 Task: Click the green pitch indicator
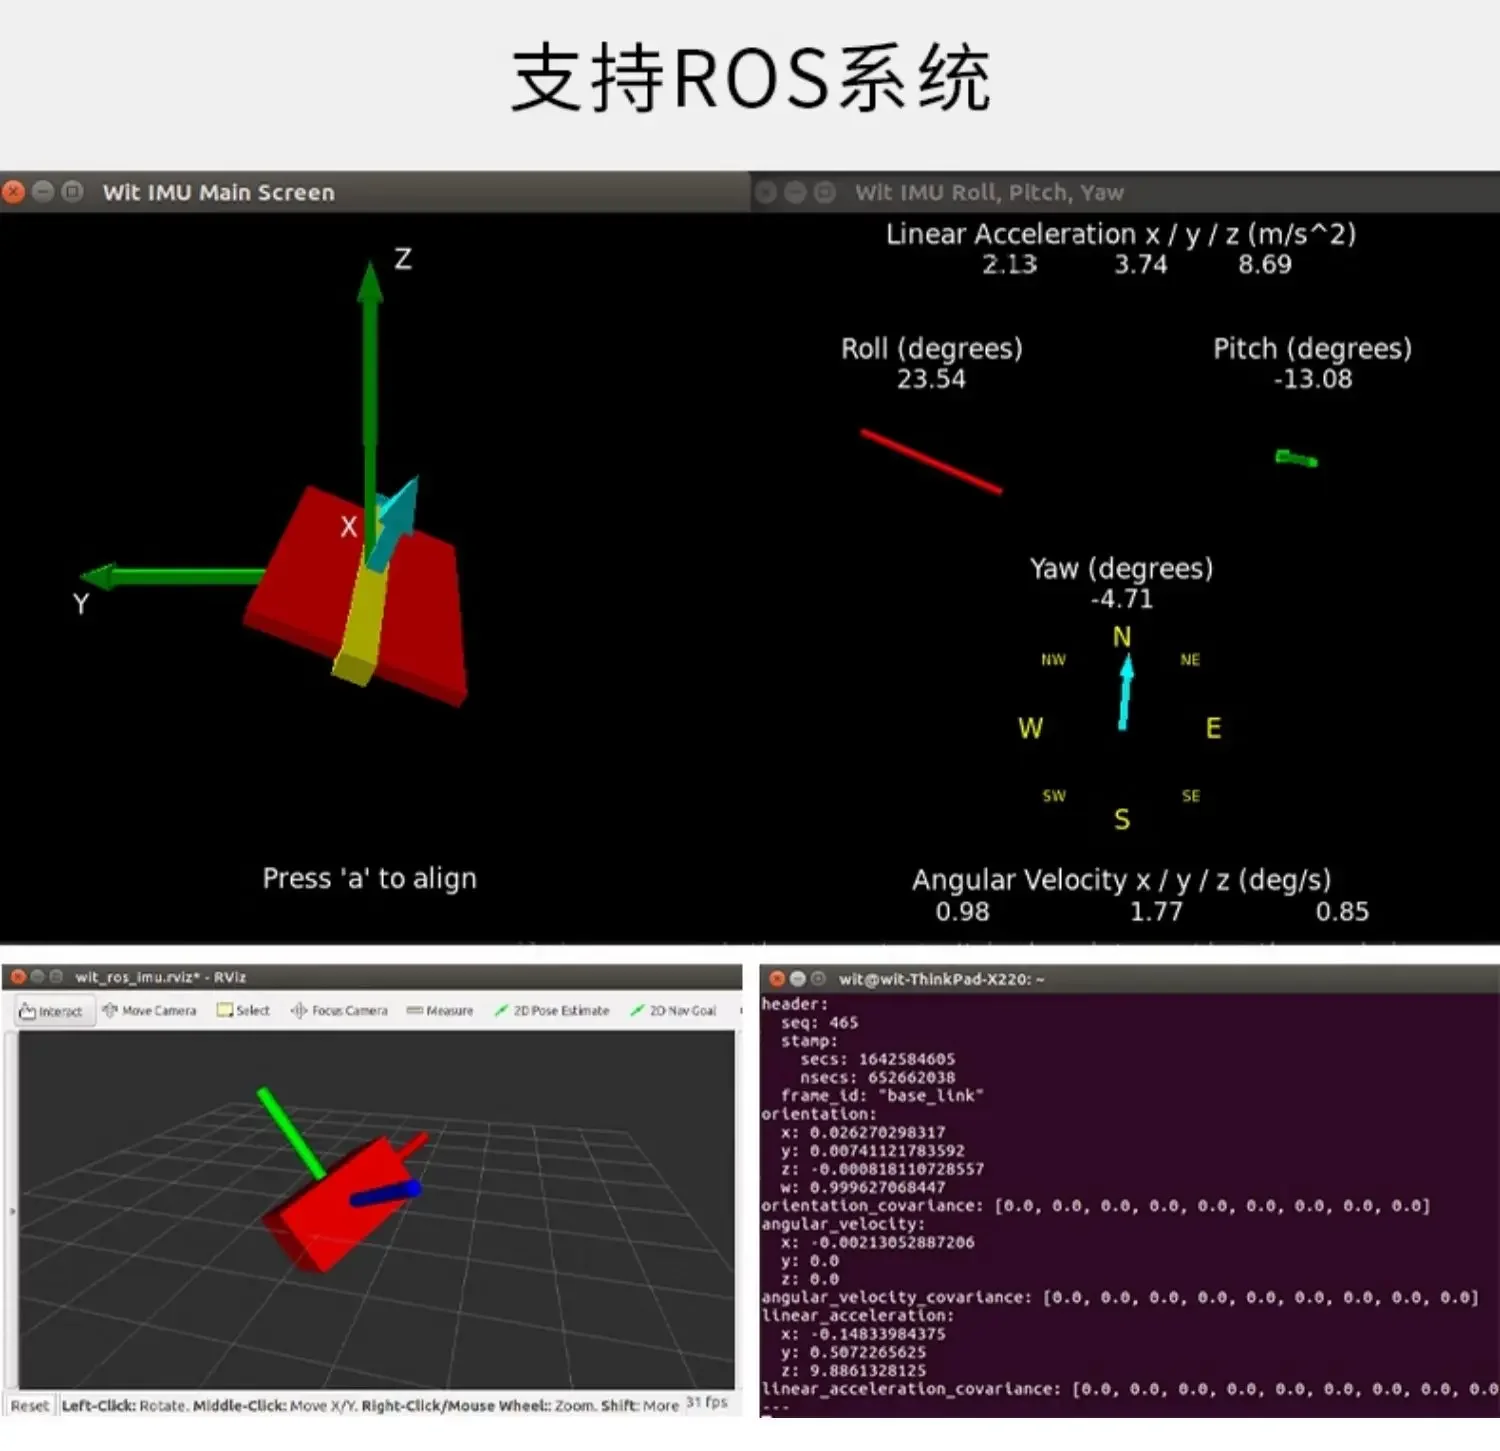pos(1296,458)
